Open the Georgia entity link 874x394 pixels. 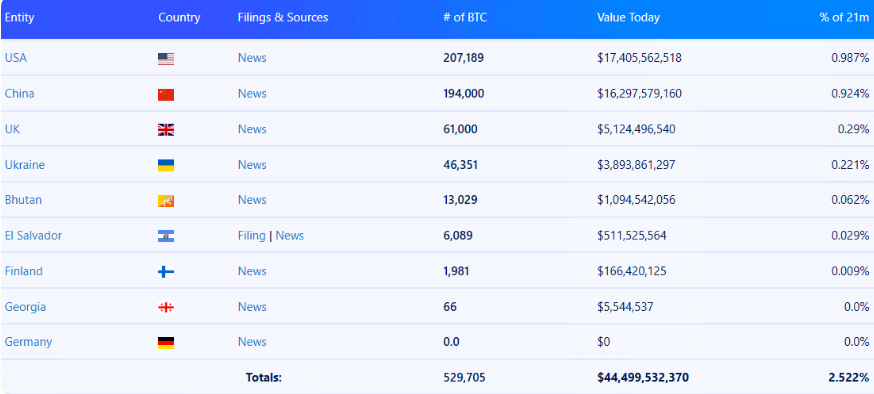pyautogui.click(x=25, y=307)
